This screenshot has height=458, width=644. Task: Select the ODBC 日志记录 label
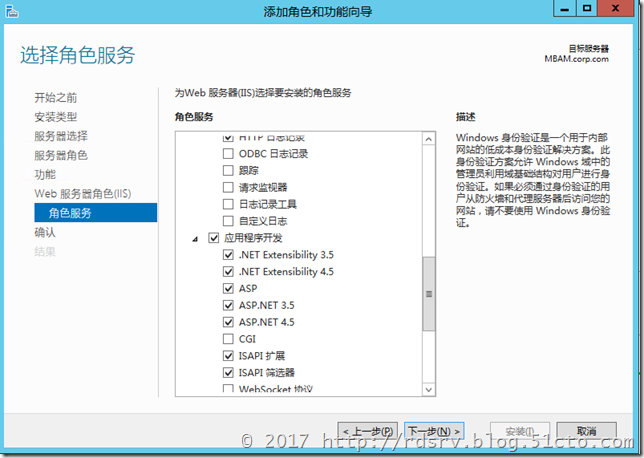click(274, 154)
